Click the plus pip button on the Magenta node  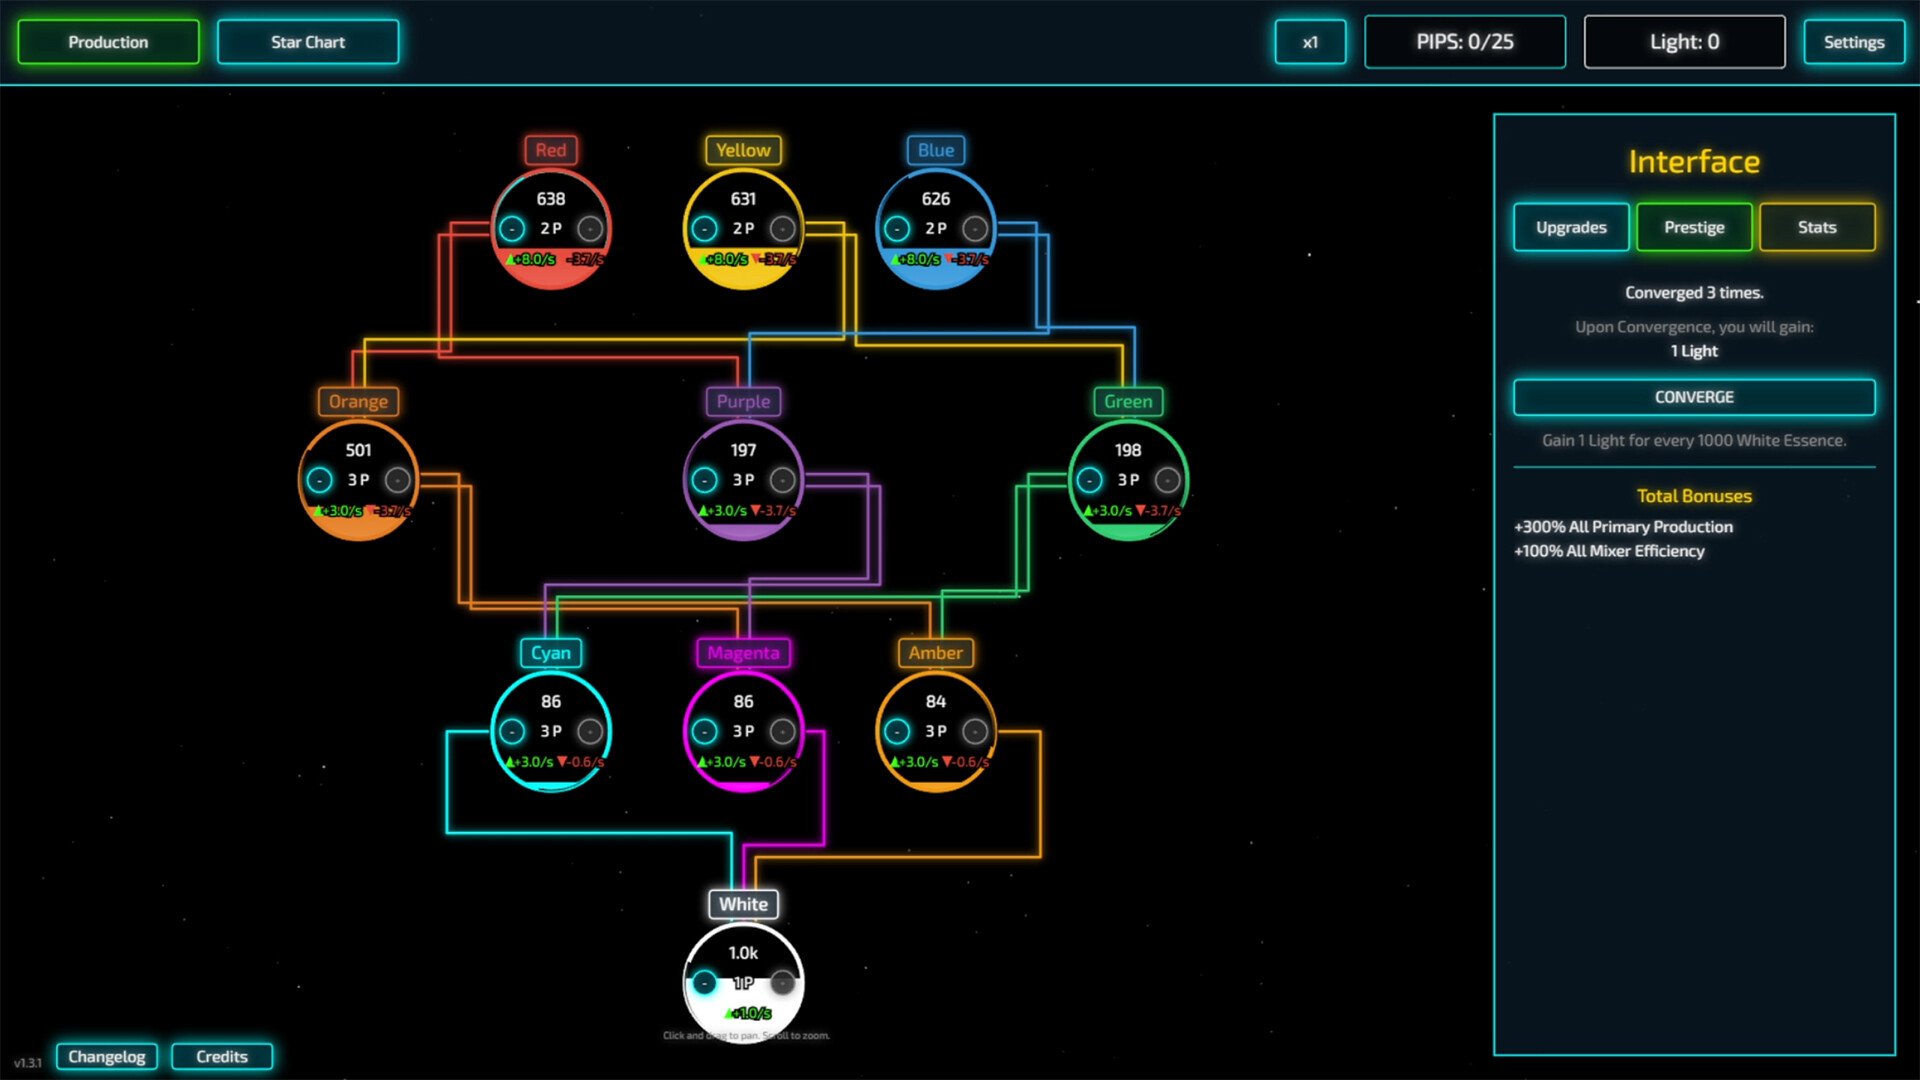click(x=781, y=731)
